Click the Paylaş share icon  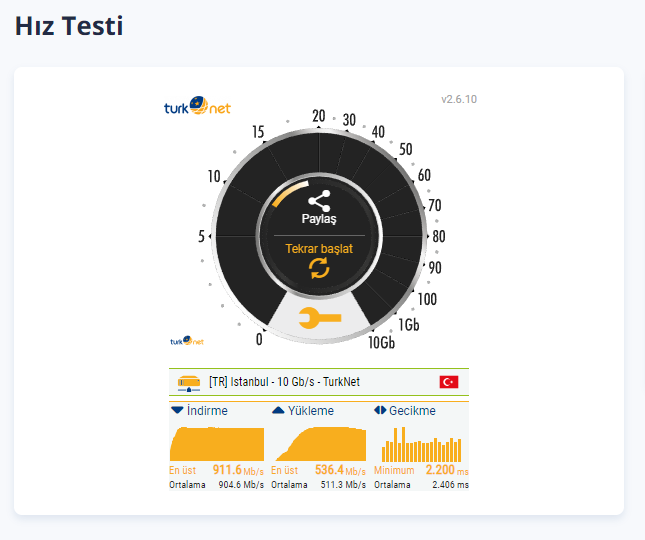tap(319, 201)
